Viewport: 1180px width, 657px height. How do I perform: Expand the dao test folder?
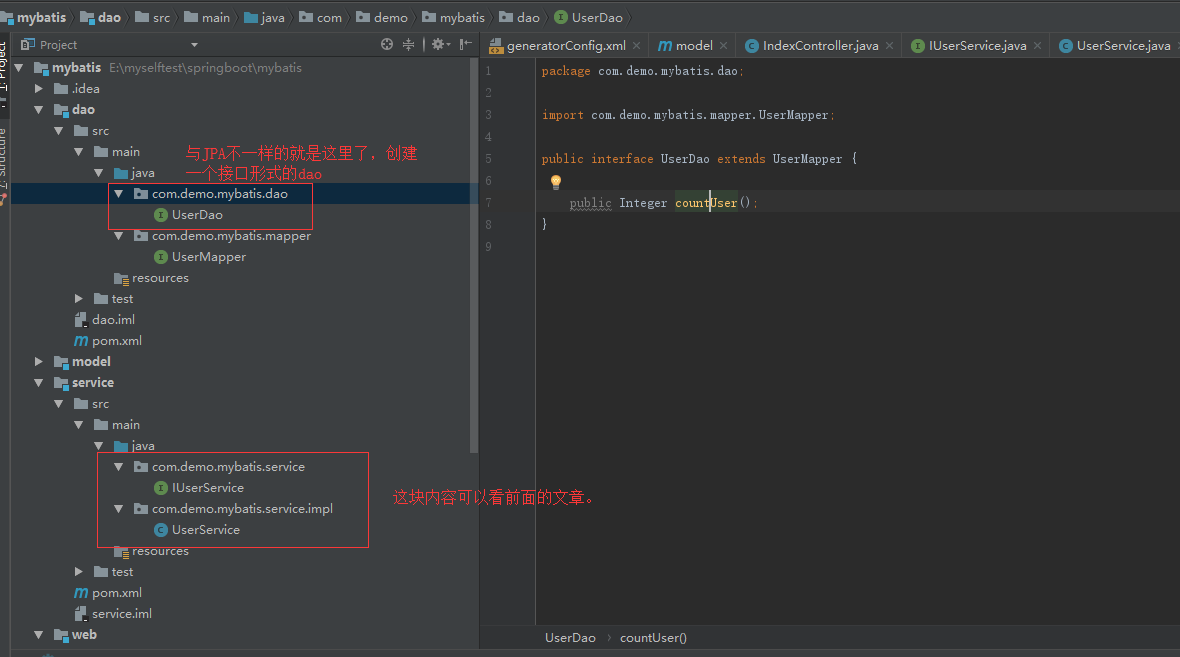click(78, 299)
